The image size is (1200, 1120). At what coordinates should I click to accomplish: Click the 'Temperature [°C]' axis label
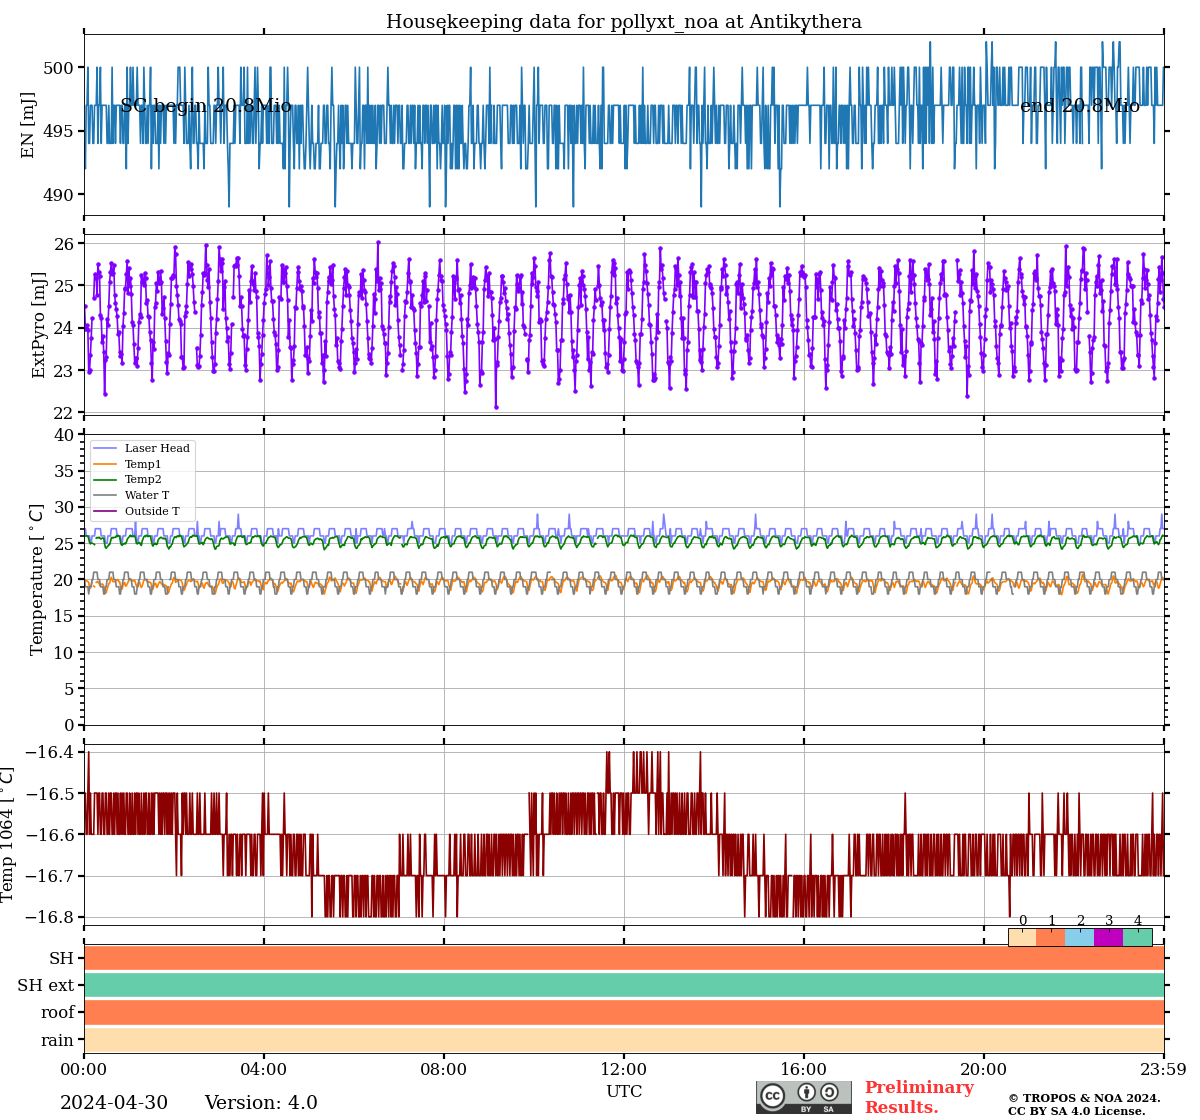point(37,579)
